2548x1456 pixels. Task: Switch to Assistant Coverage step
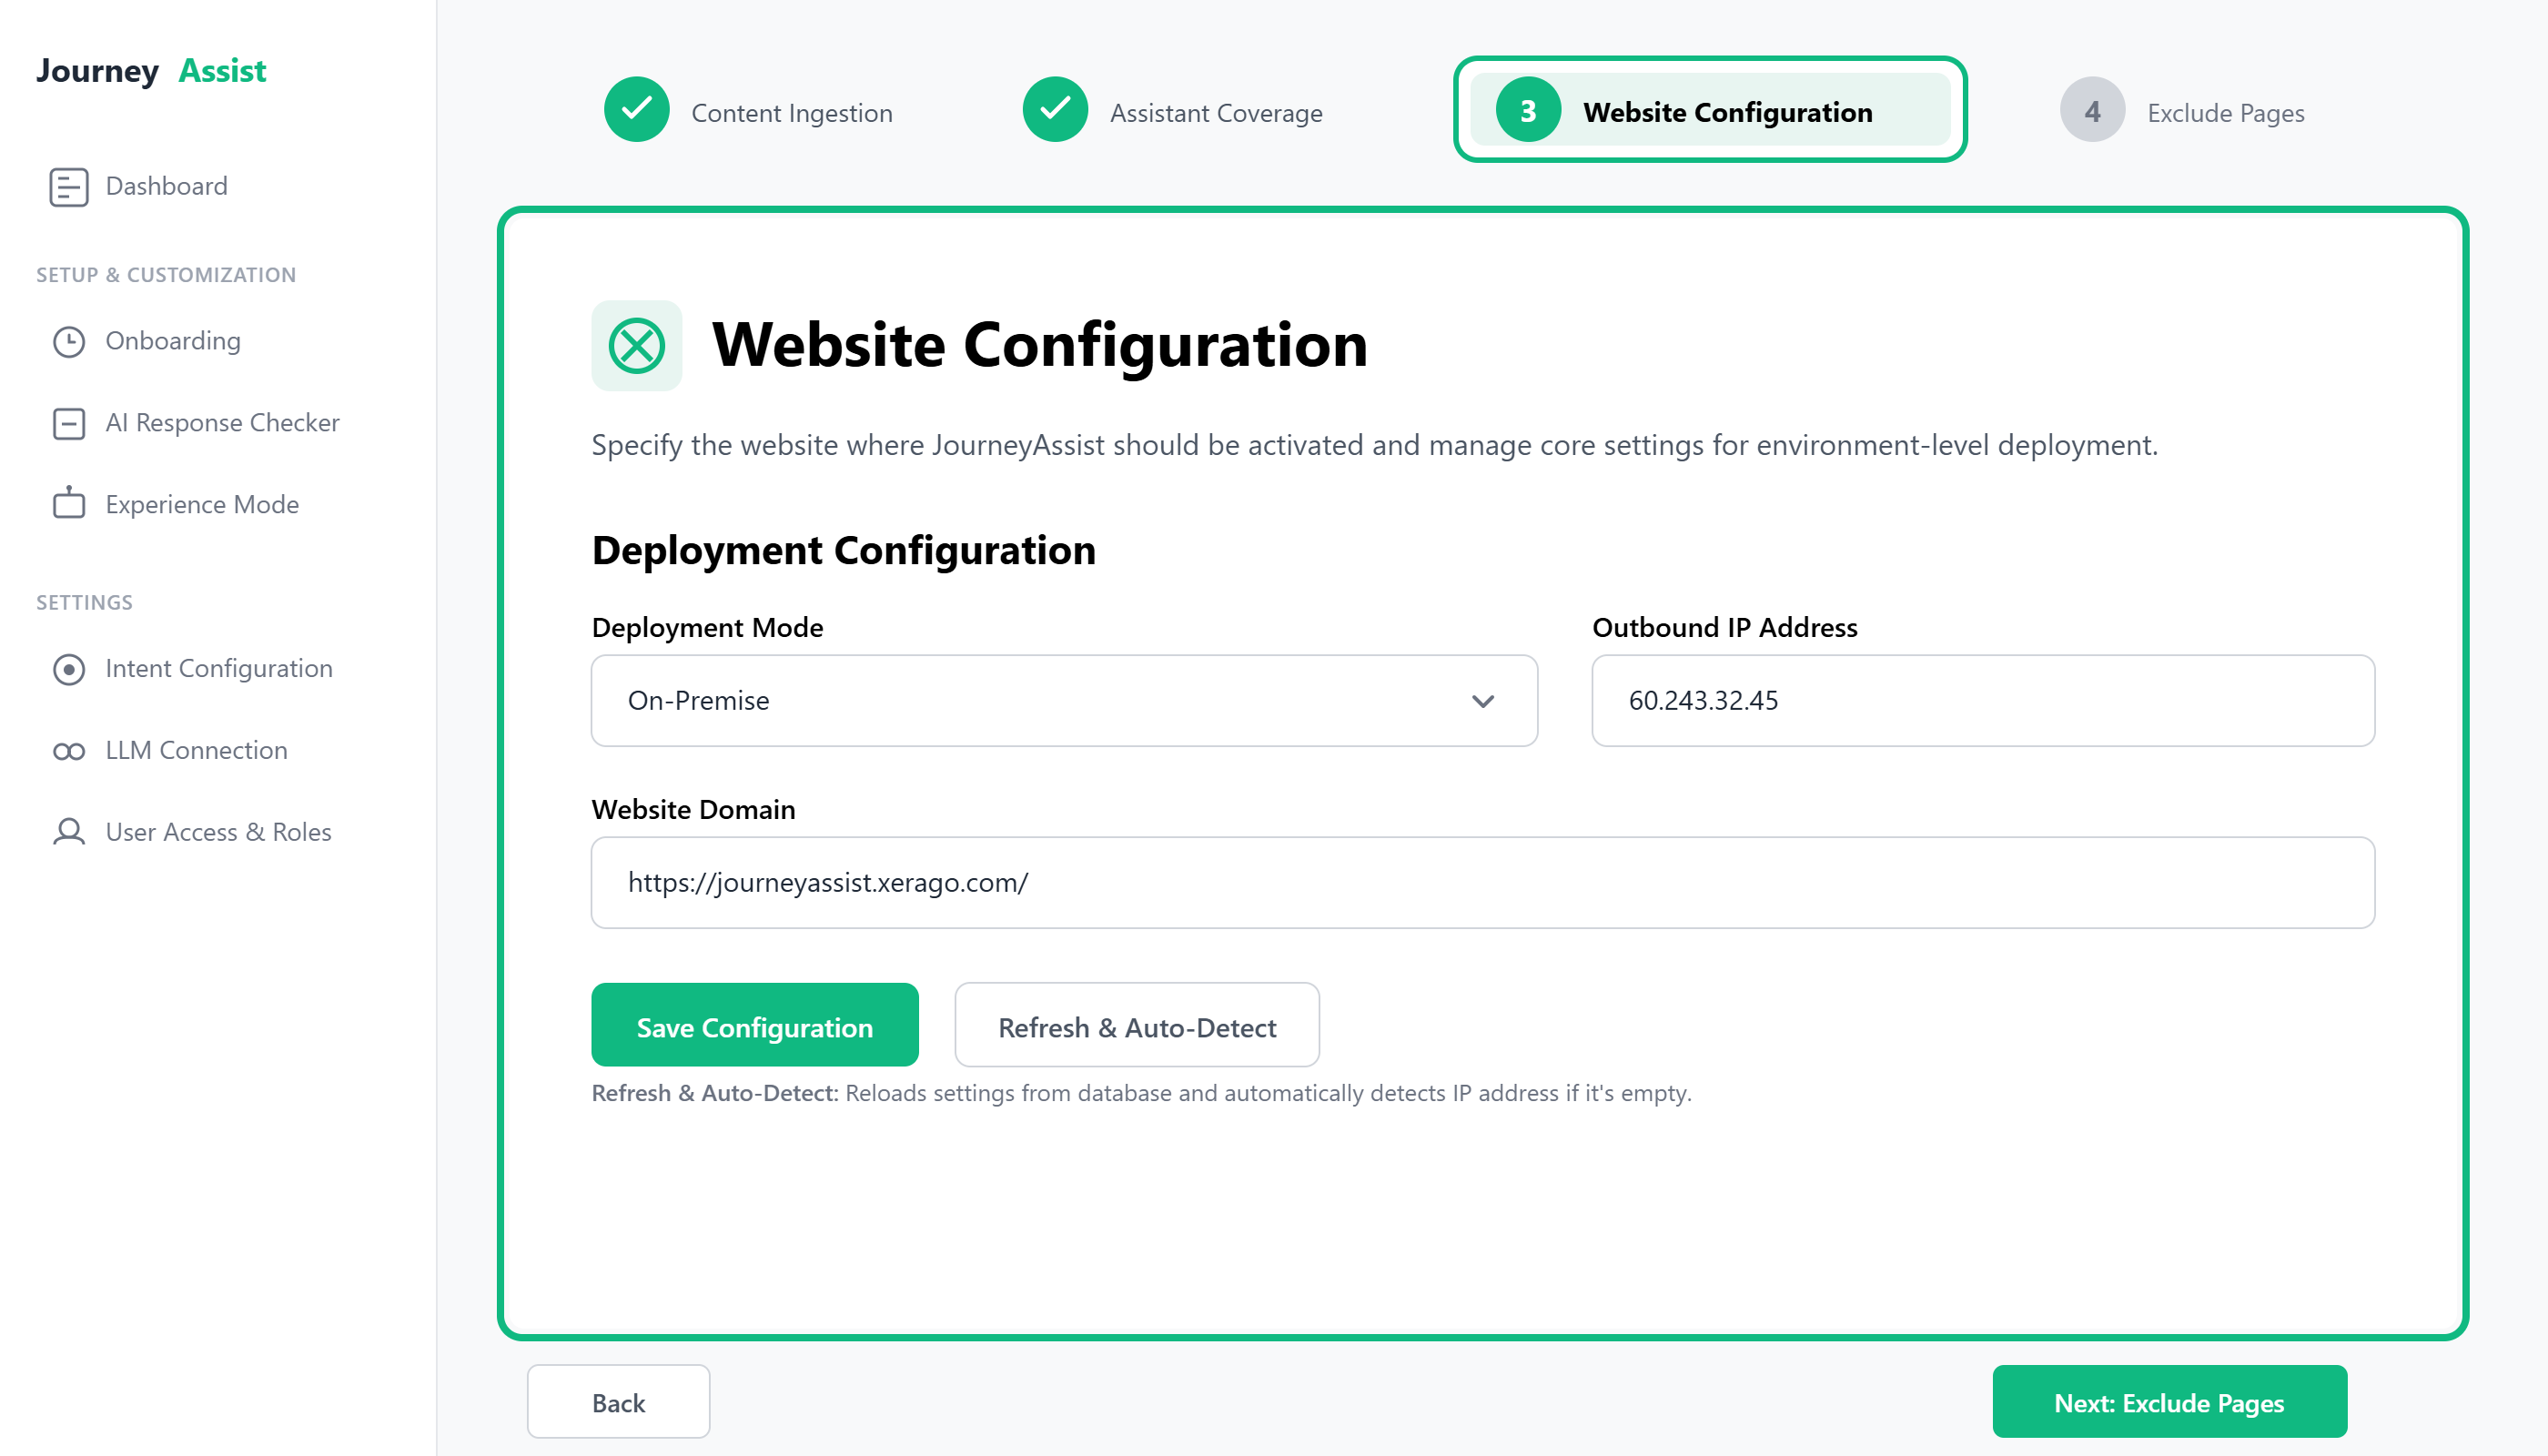(1216, 113)
